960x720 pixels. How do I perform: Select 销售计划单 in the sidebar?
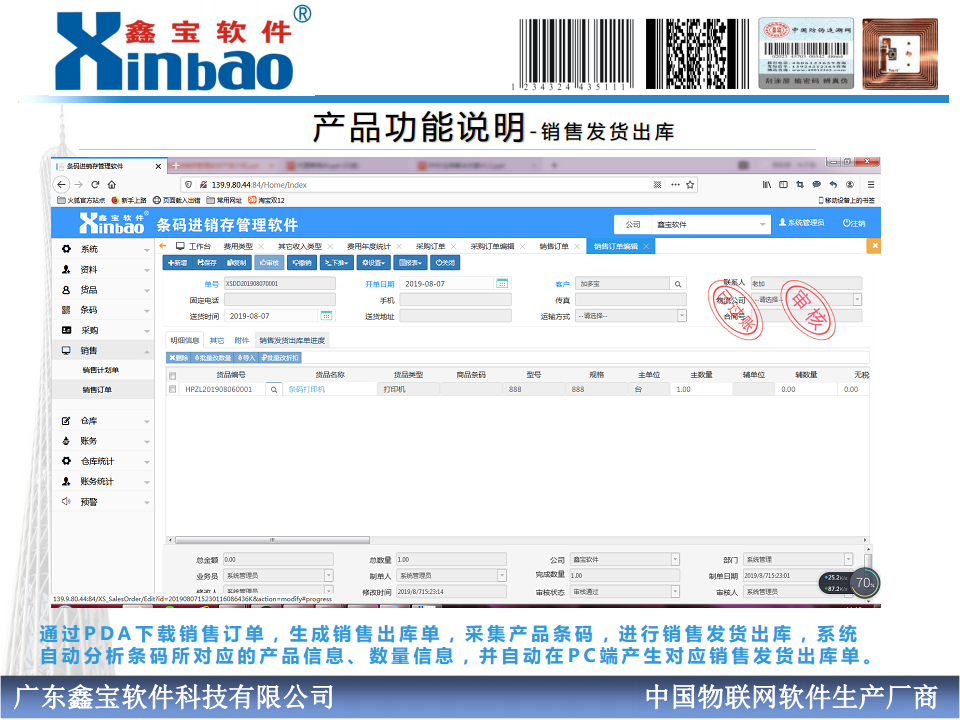100,370
